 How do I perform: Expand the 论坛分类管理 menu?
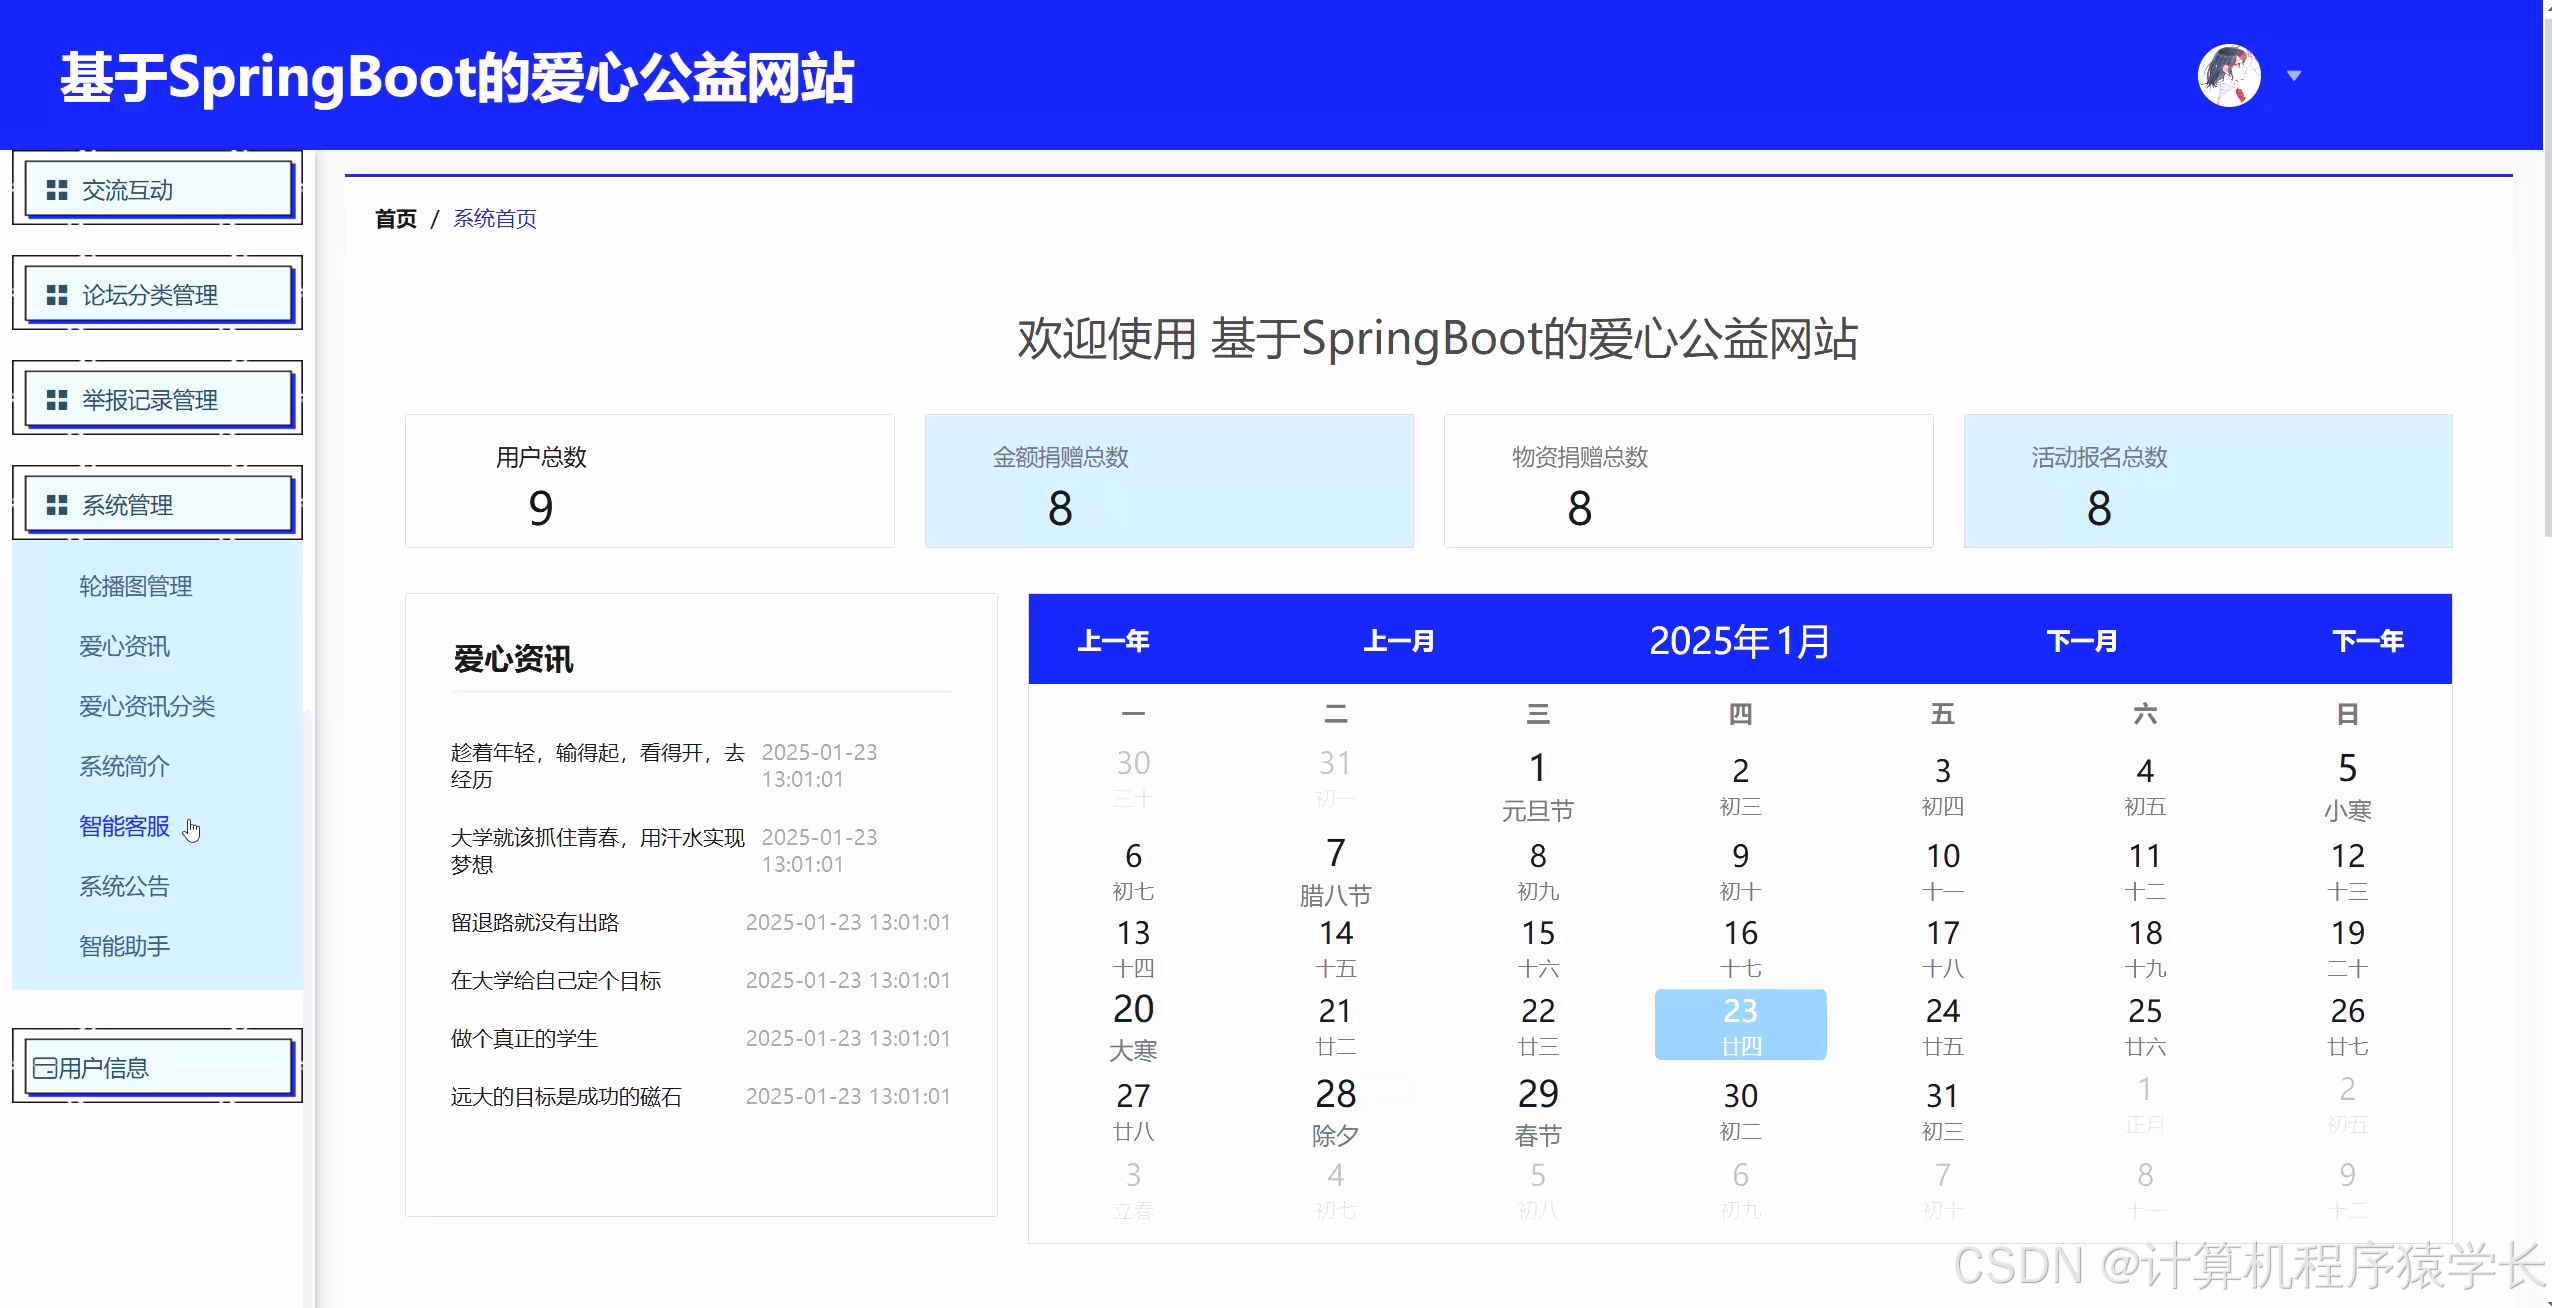158,294
